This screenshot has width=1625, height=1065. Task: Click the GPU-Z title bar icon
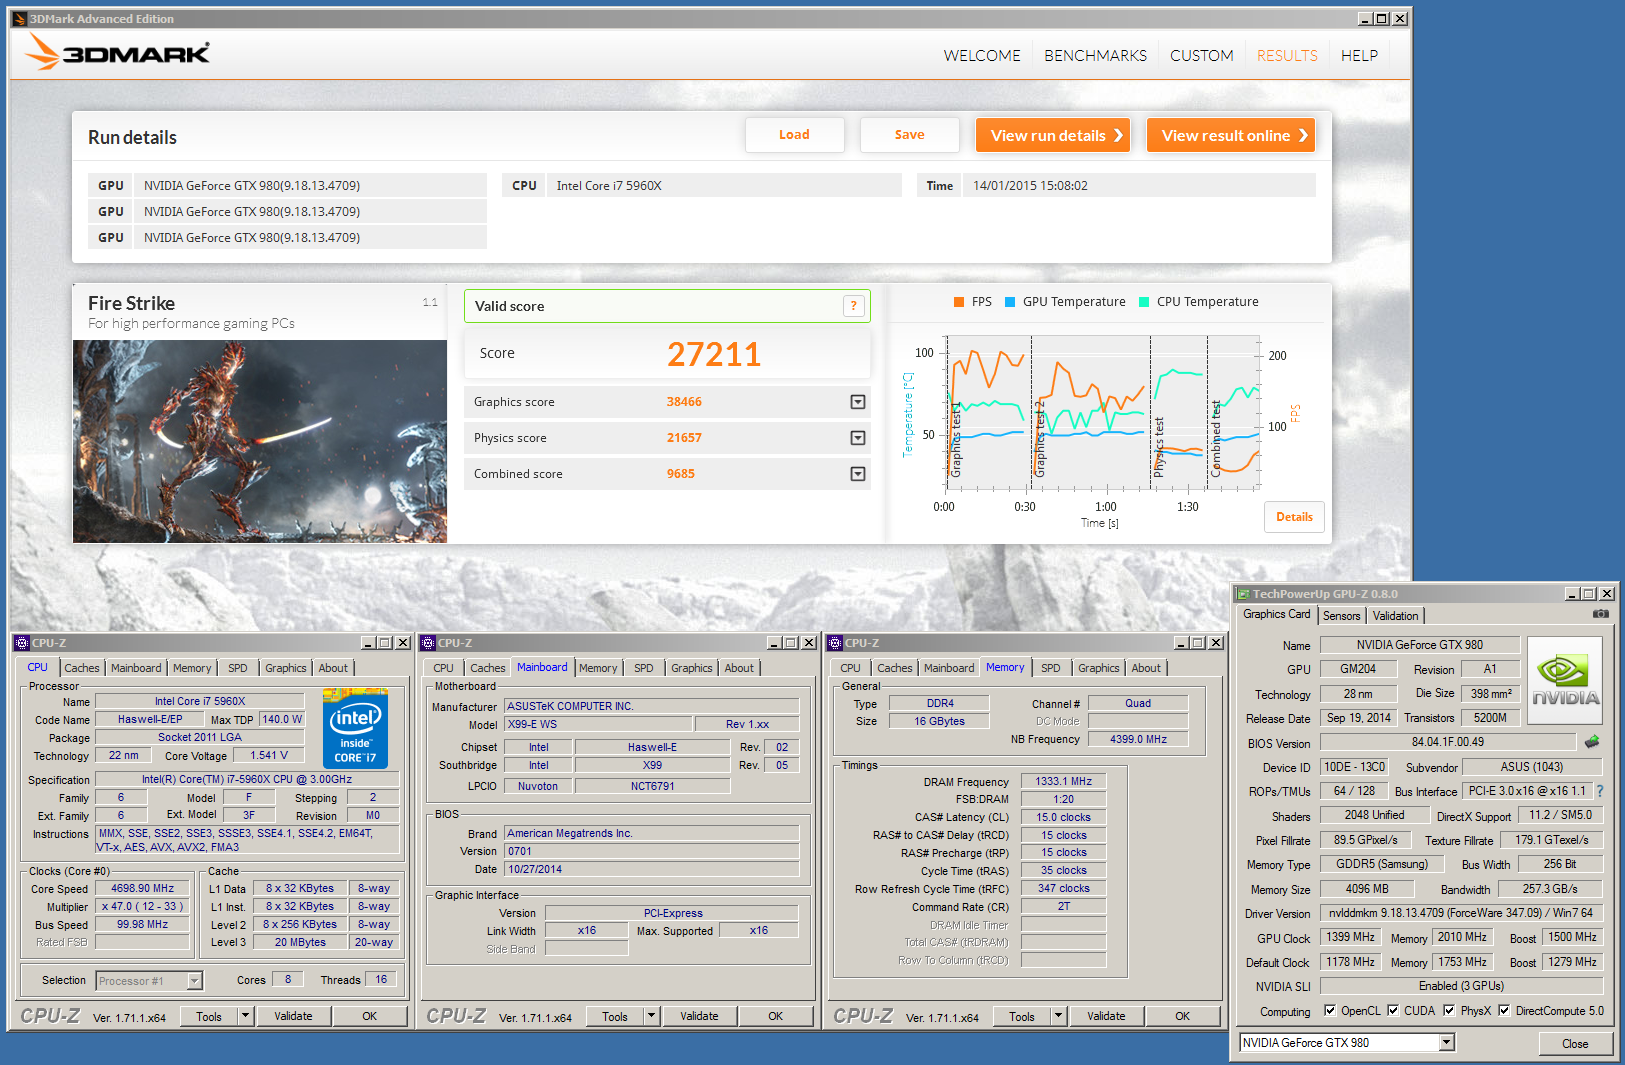tap(1243, 594)
